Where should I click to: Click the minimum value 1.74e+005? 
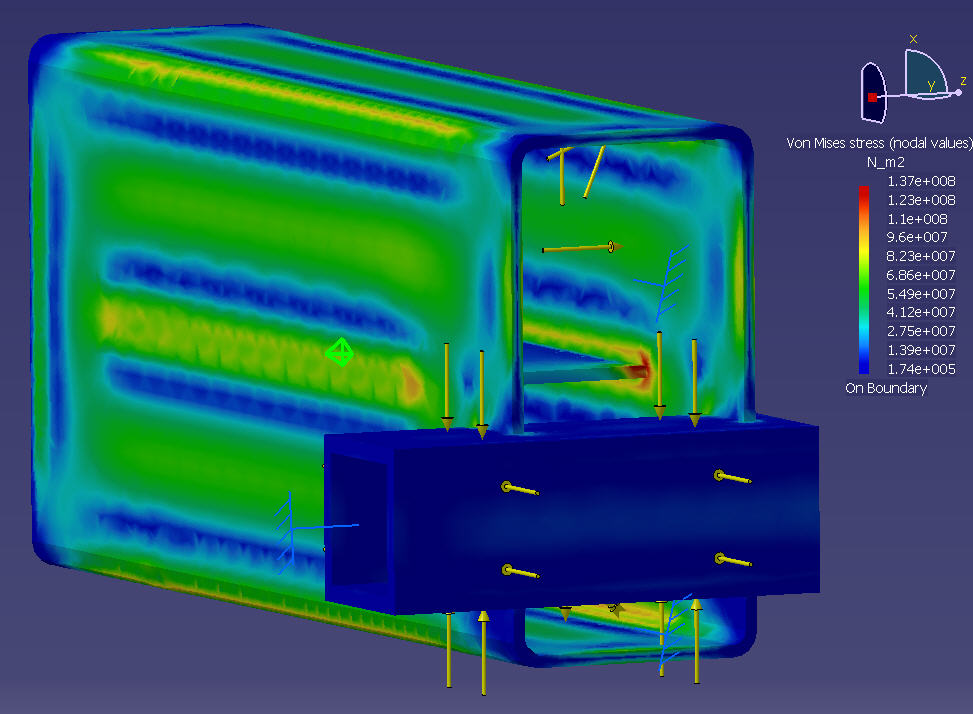coord(921,369)
